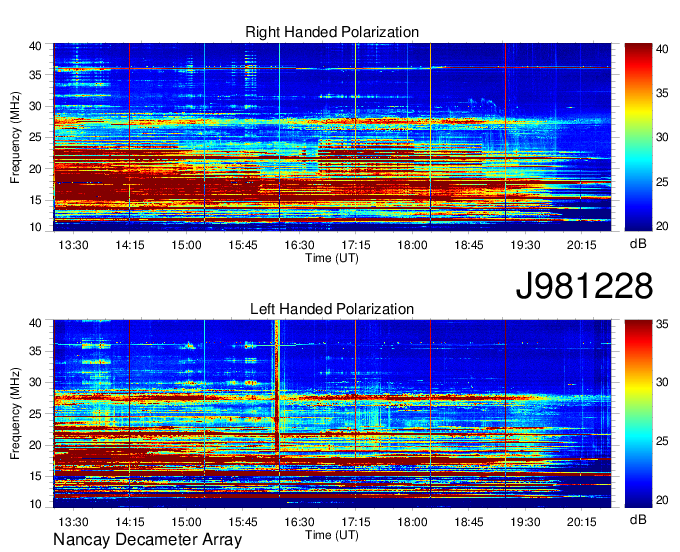The width and height of the screenshot is (680, 552).
Task: Click "Time (UT)" label under right-handed plot
Action: coord(332,258)
